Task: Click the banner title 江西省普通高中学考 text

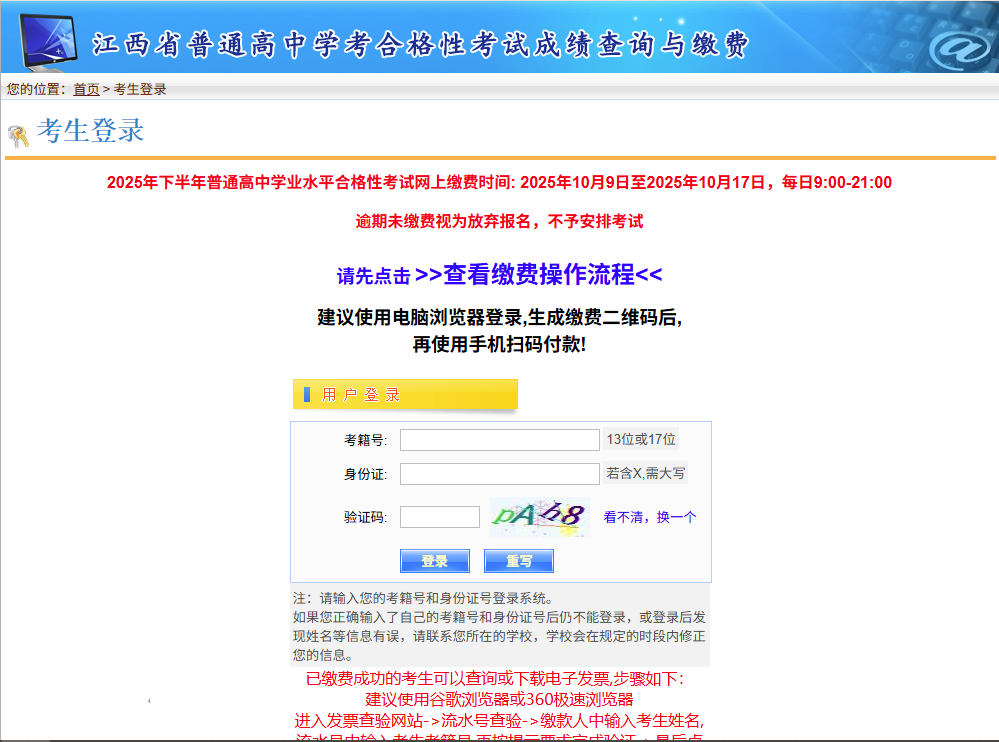Action: coord(420,45)
